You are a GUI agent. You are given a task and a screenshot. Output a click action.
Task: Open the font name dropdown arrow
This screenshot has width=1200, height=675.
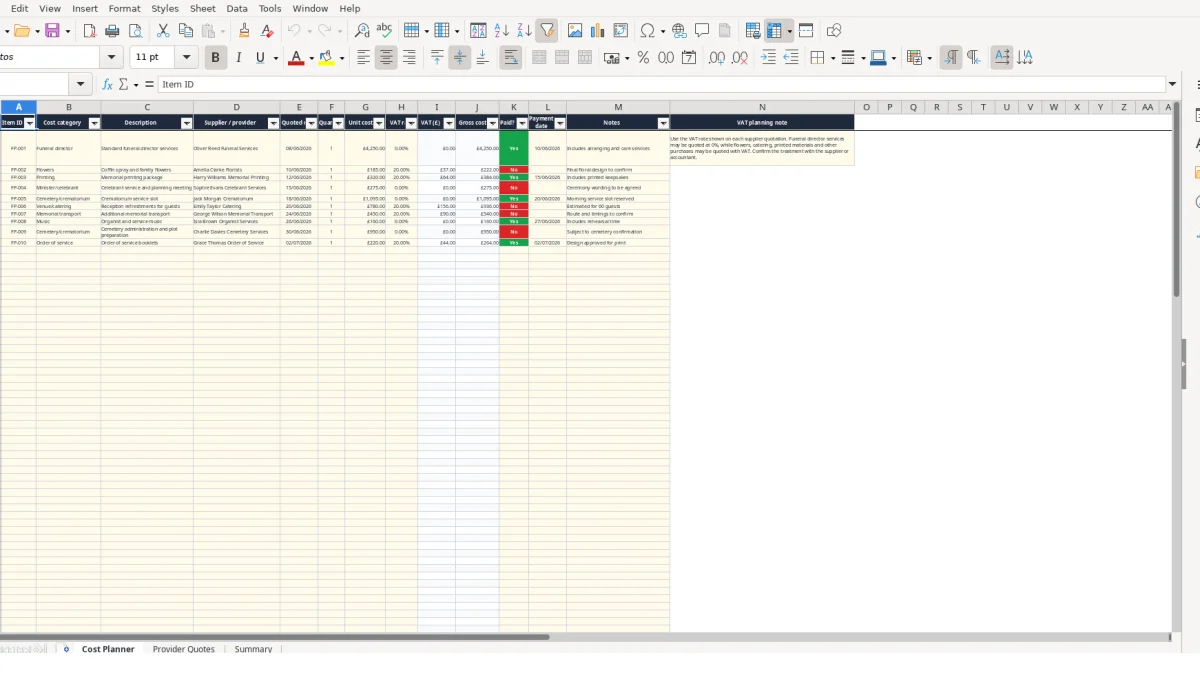pos(111,58)
